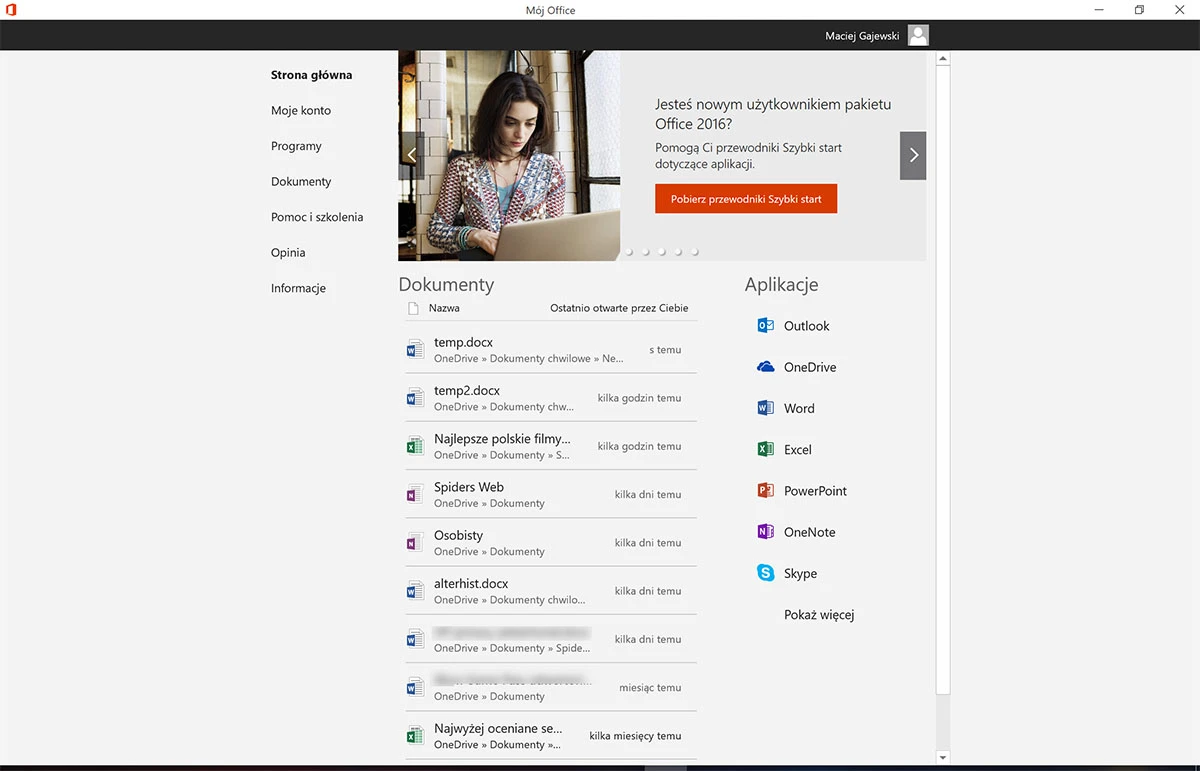The width and height of the screenshot is (1200, 771).
Task: Click Pobierz przewodniki Szybki start button
Action: click(746, 199)
